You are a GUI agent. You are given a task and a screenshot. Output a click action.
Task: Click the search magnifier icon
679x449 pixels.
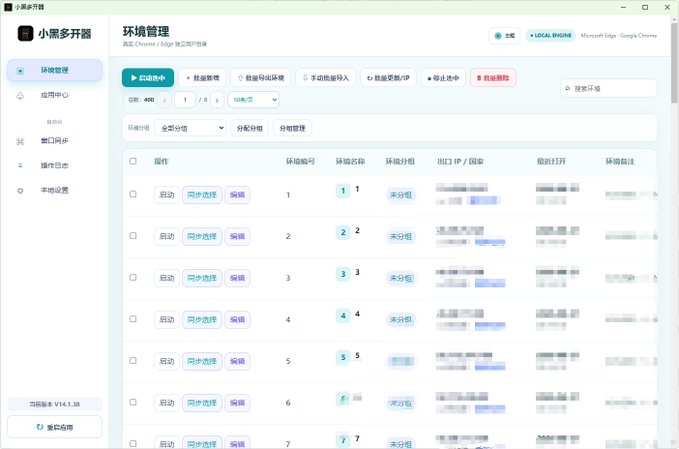coord(568,88)
